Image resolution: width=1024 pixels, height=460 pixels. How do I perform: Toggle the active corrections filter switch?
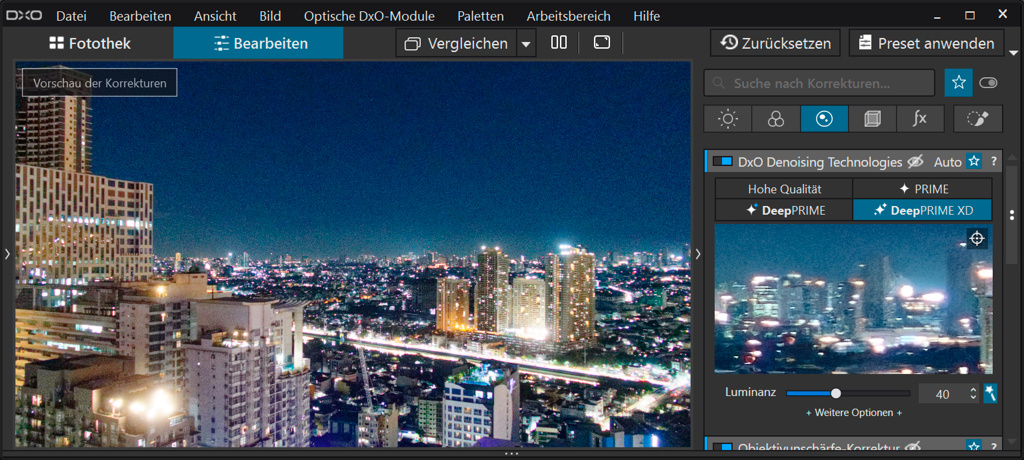[989, 83]
